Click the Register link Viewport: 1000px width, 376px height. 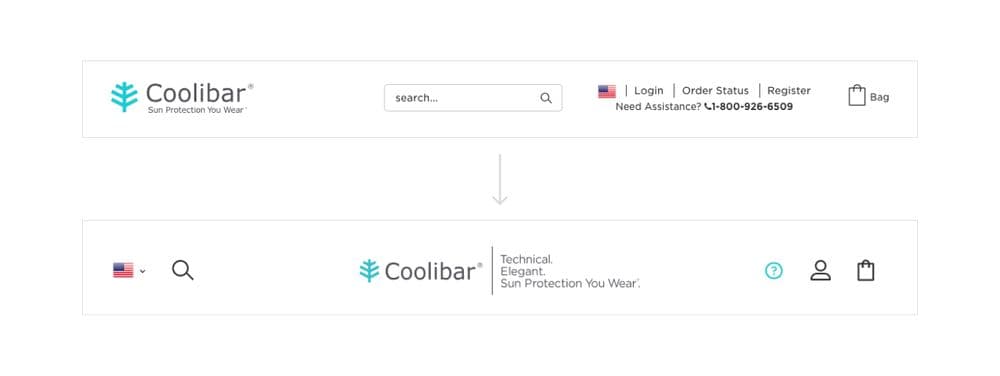click(x=789, y=90)
